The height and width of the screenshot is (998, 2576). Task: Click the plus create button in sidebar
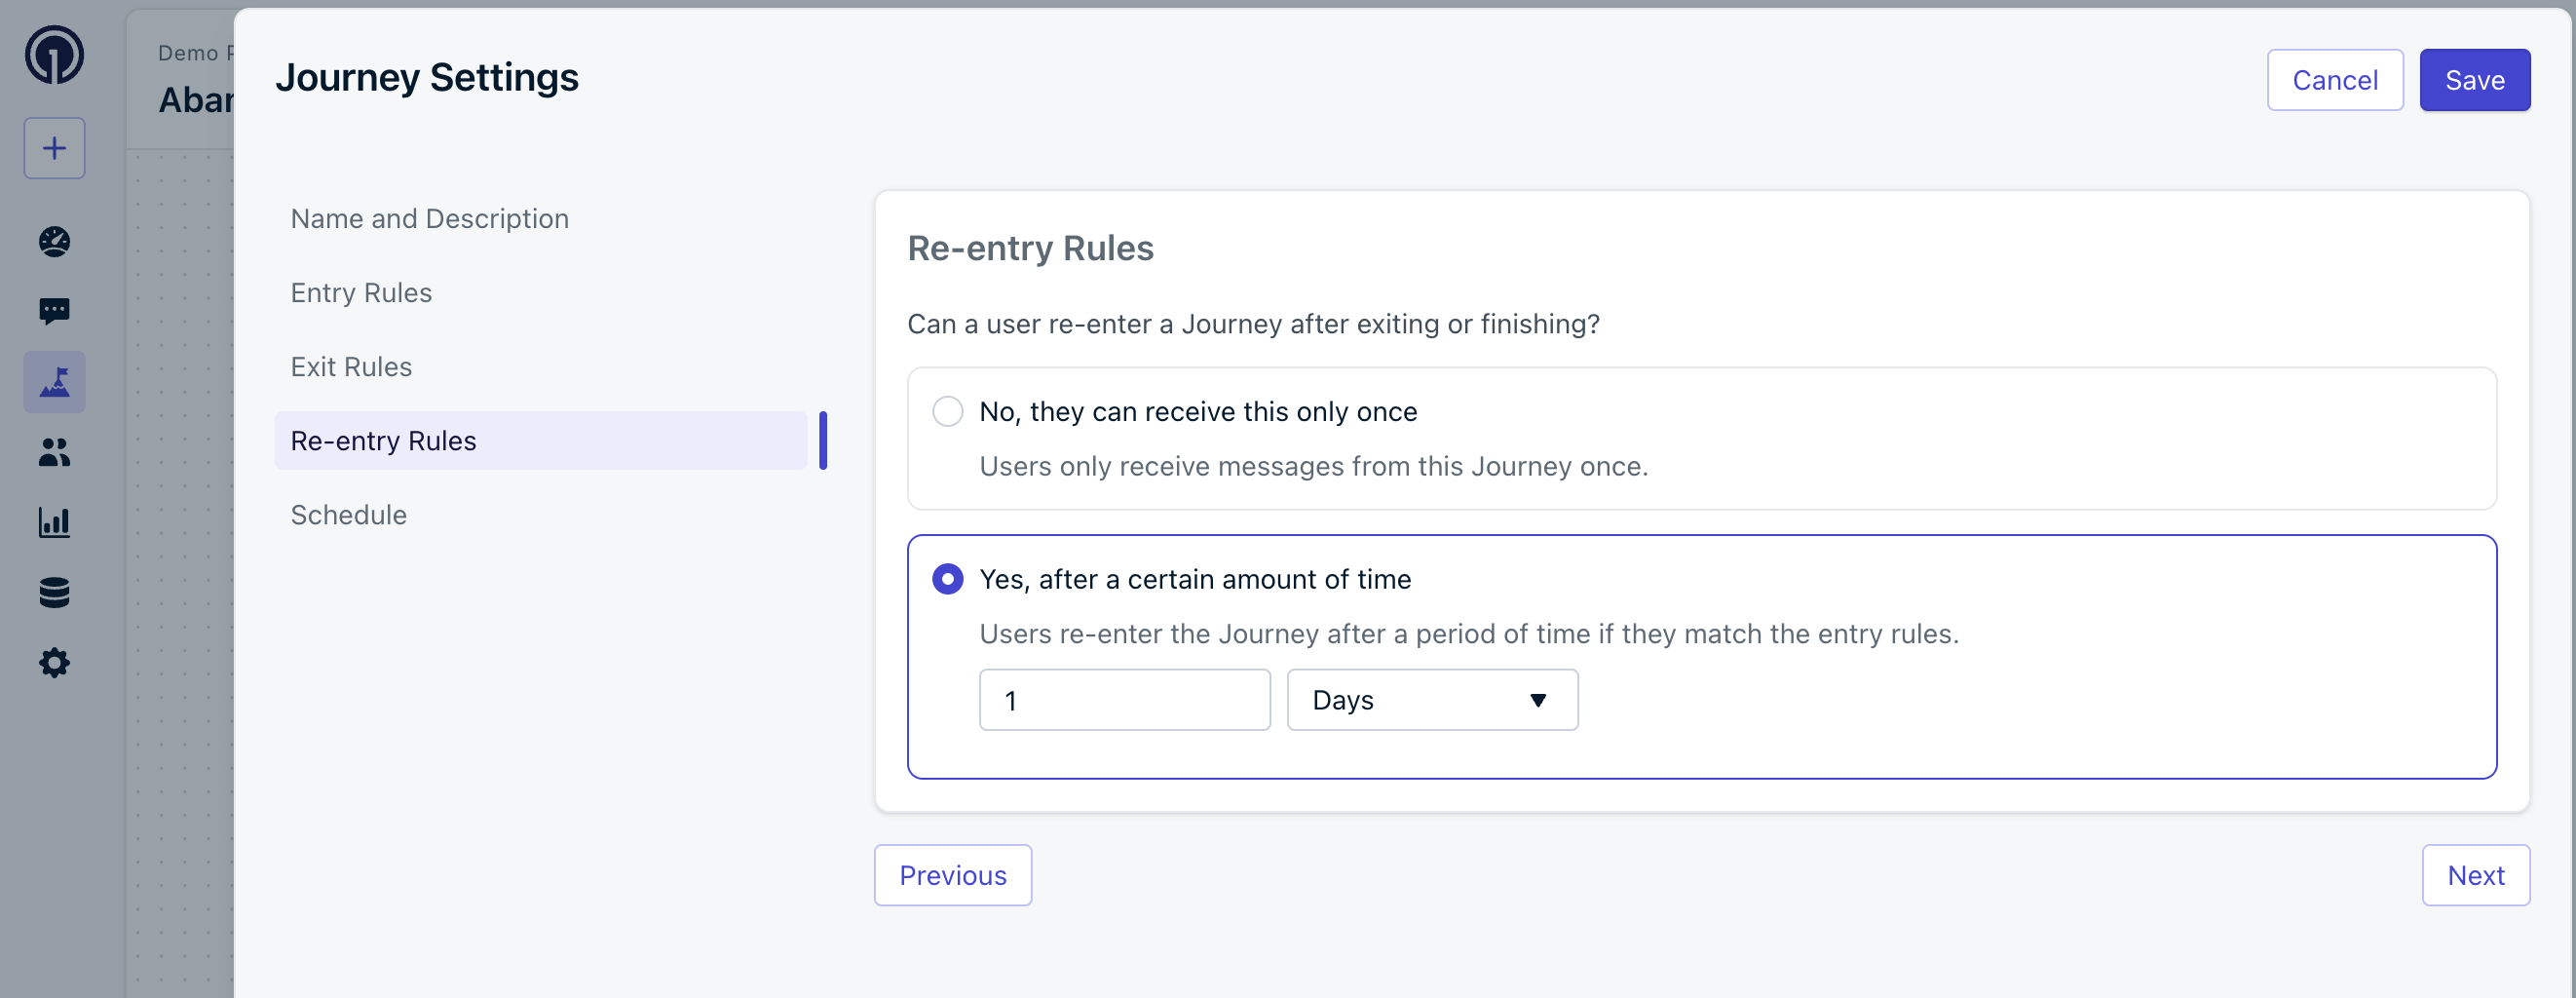pos(54,148)
